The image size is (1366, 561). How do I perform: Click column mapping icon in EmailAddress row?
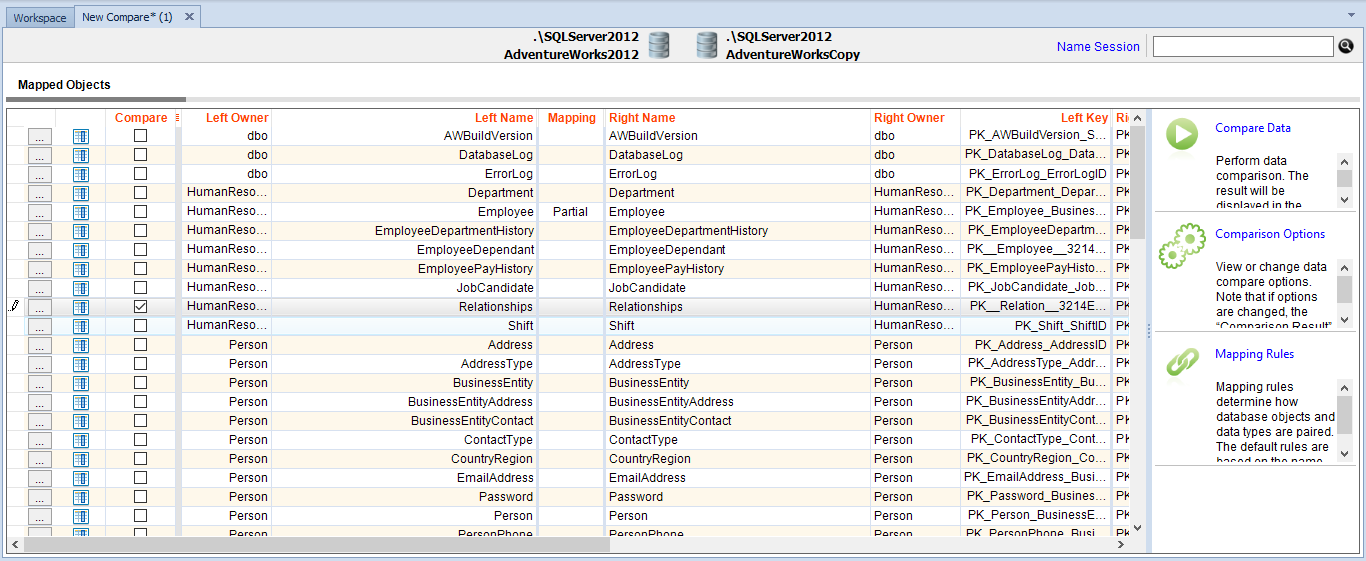pos(81,478)
